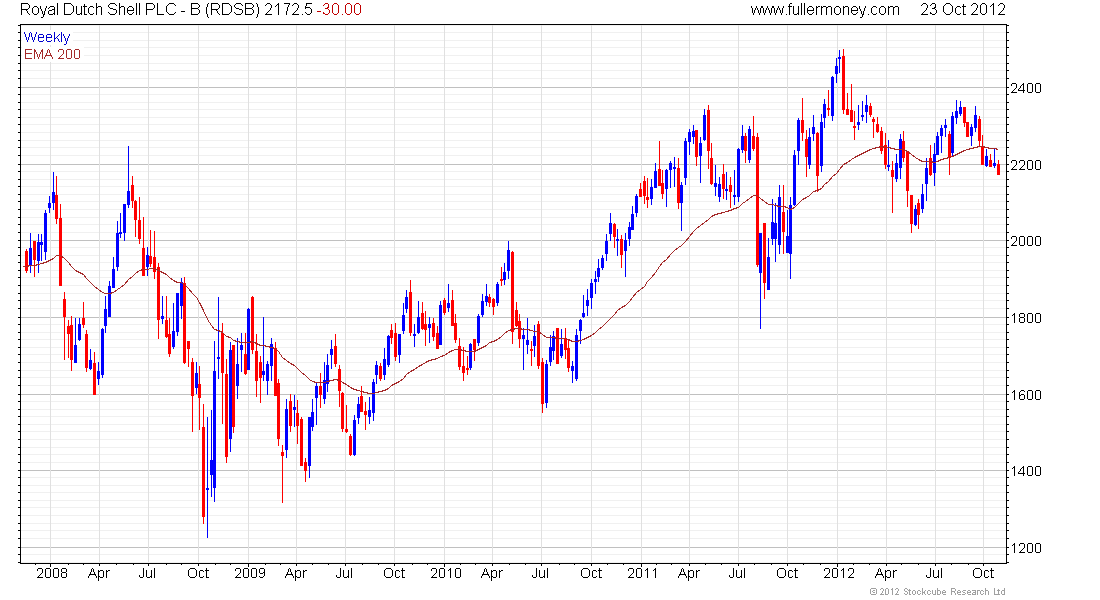Image resolution: width=1100 pixels, height=600 pixels.
Task: Click the 2200 price axis label
Action: click(x=1026, y=165)
